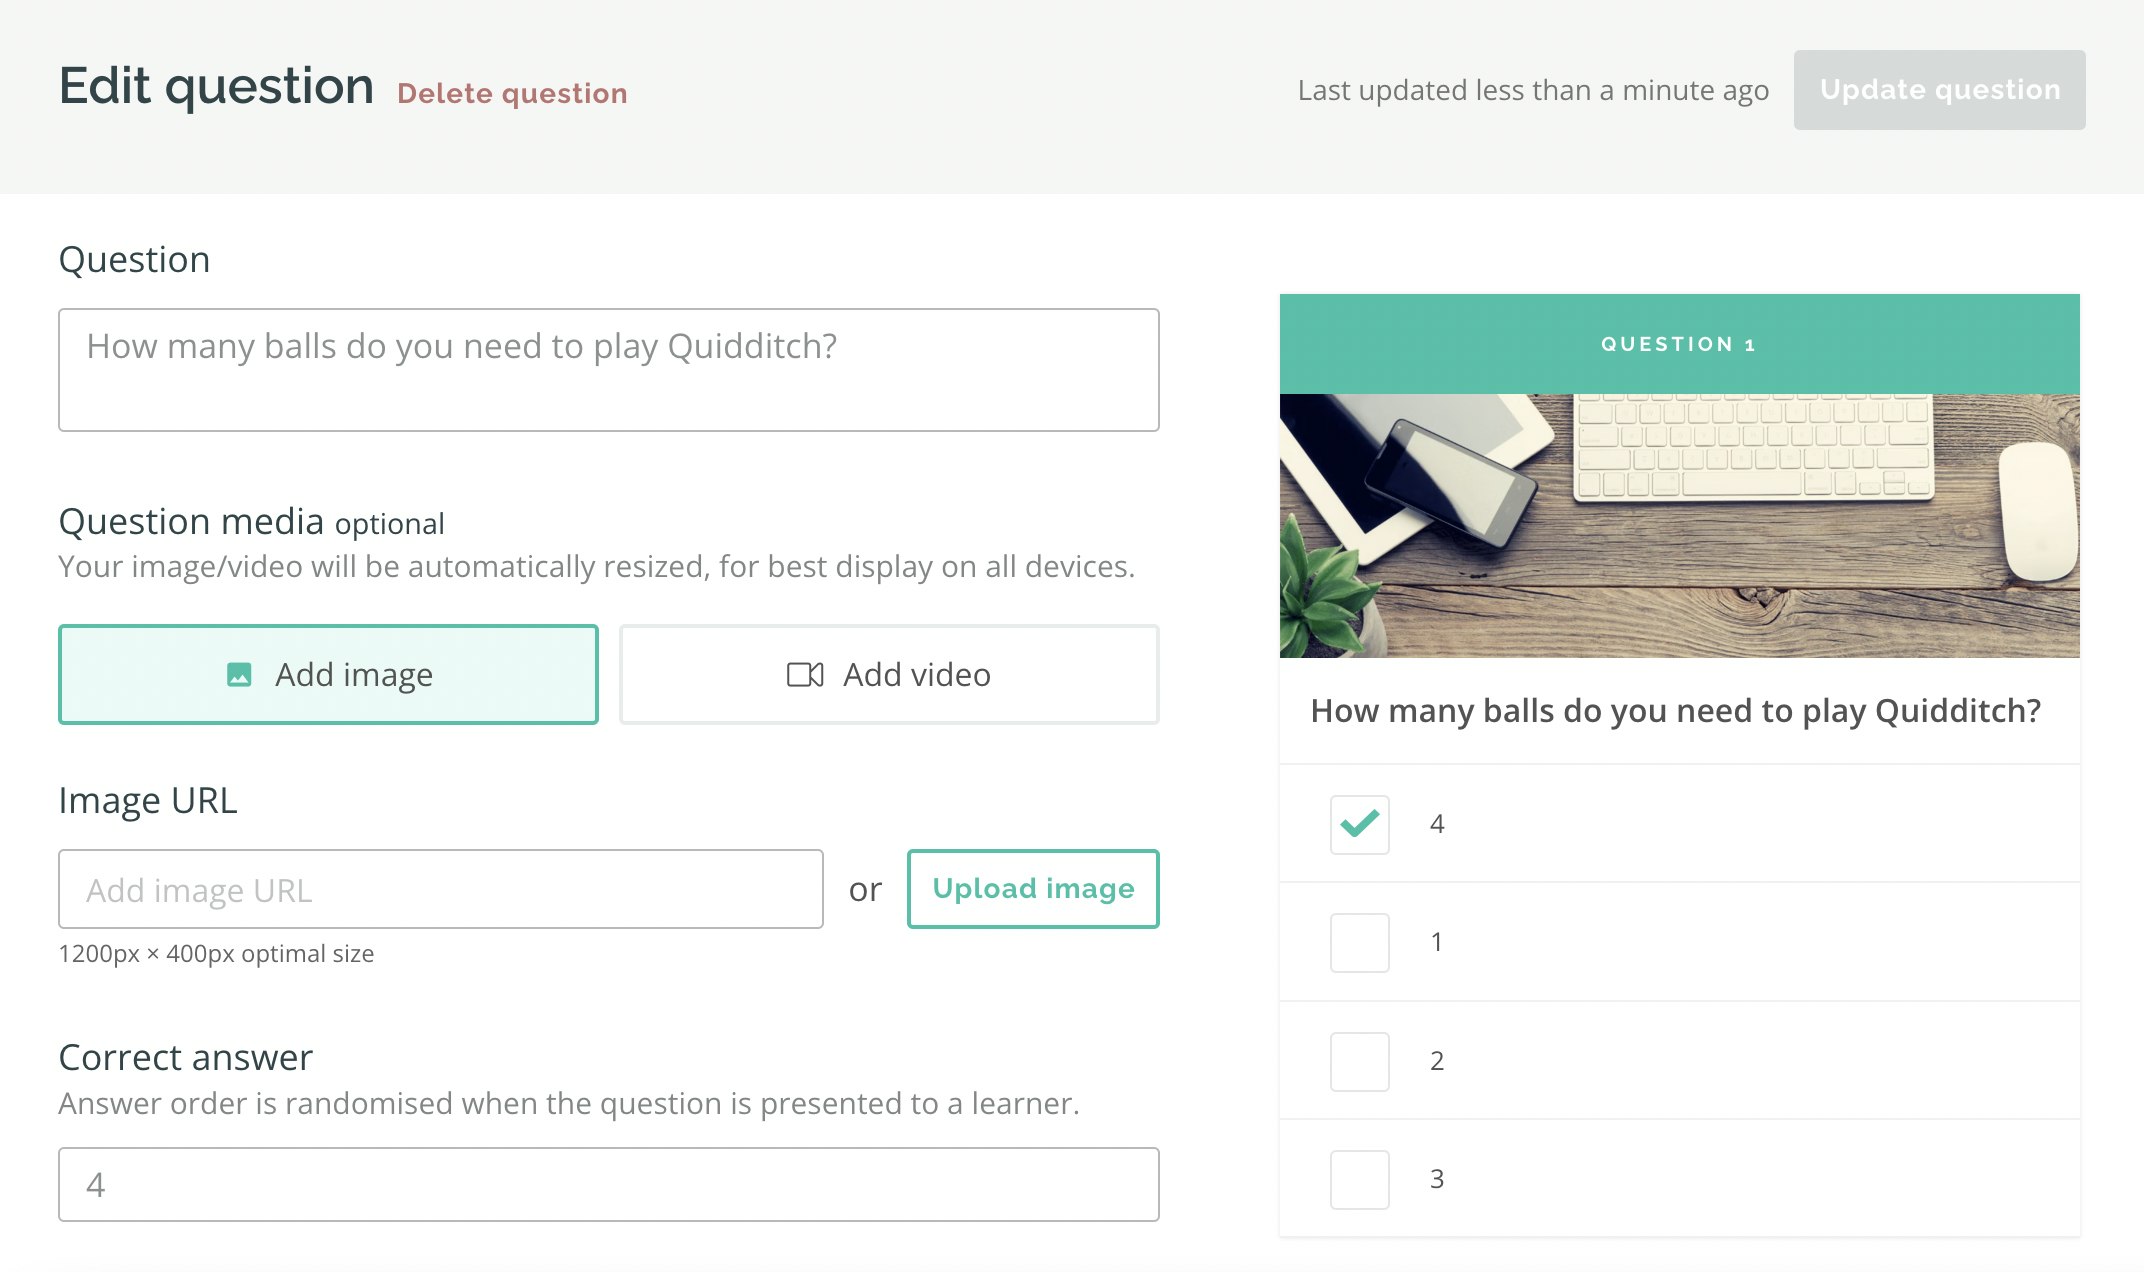Click the video camera icon beside Add video
This screenshot has height=1272, width=2144.
(x=803, y=674)
